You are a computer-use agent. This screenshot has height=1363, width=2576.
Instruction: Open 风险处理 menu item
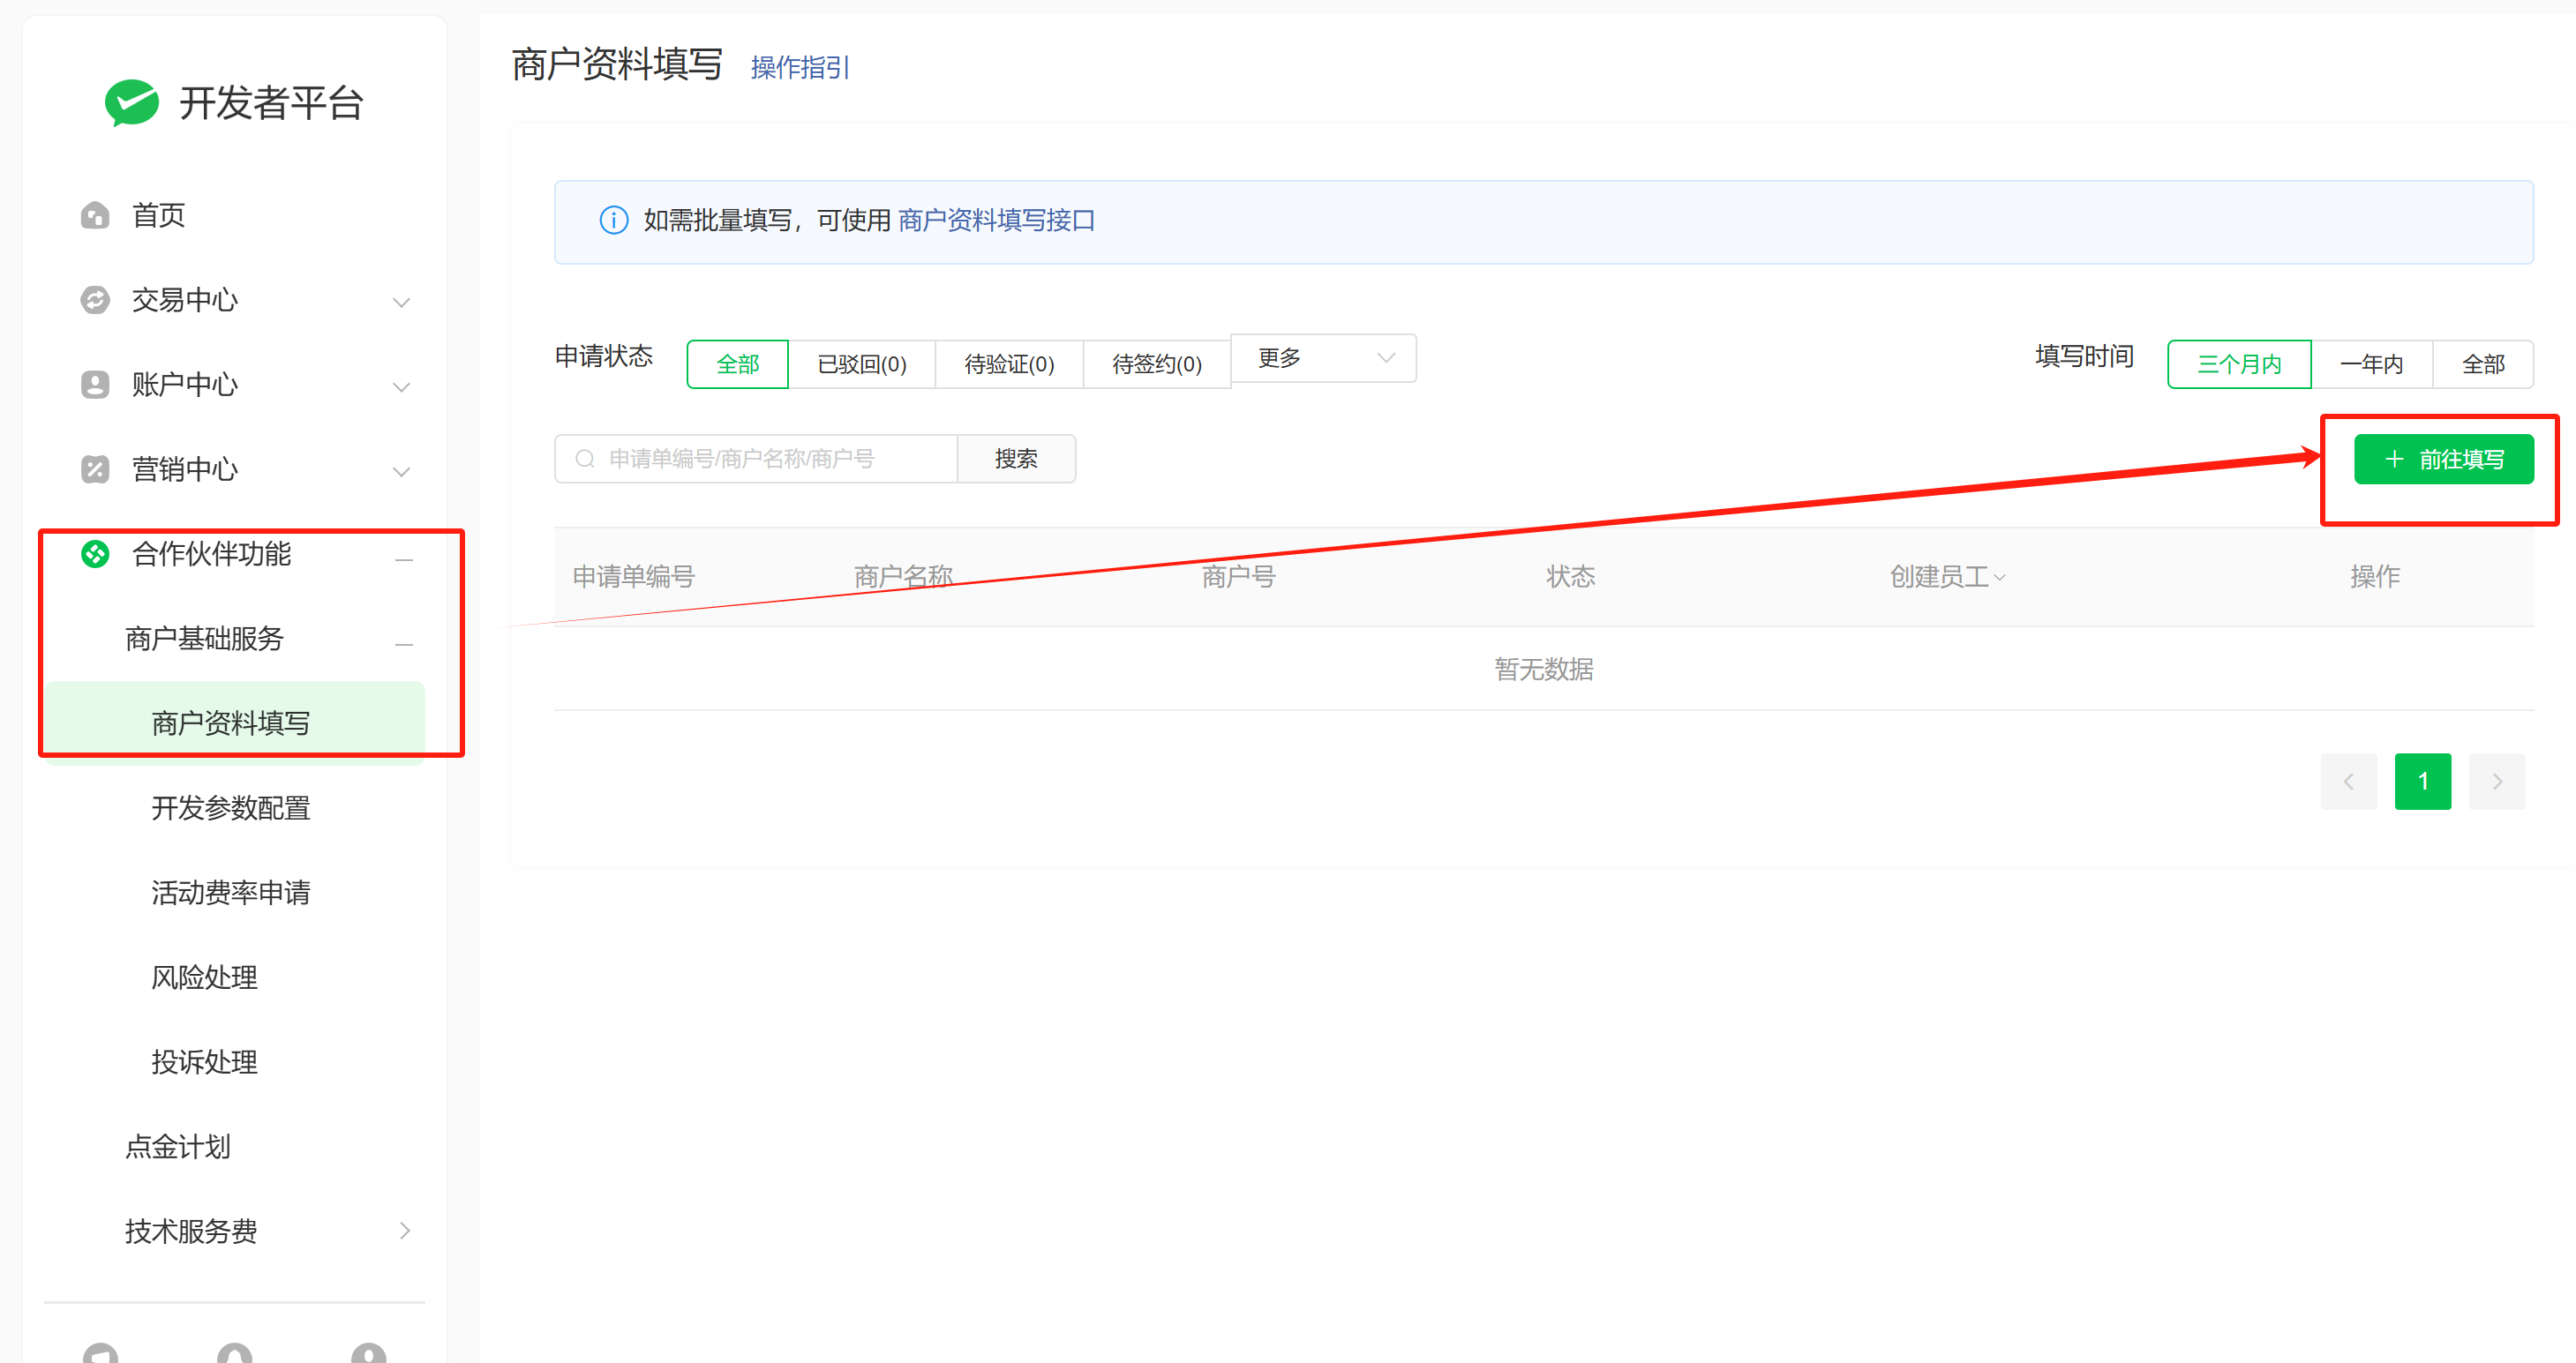point(204,977)
